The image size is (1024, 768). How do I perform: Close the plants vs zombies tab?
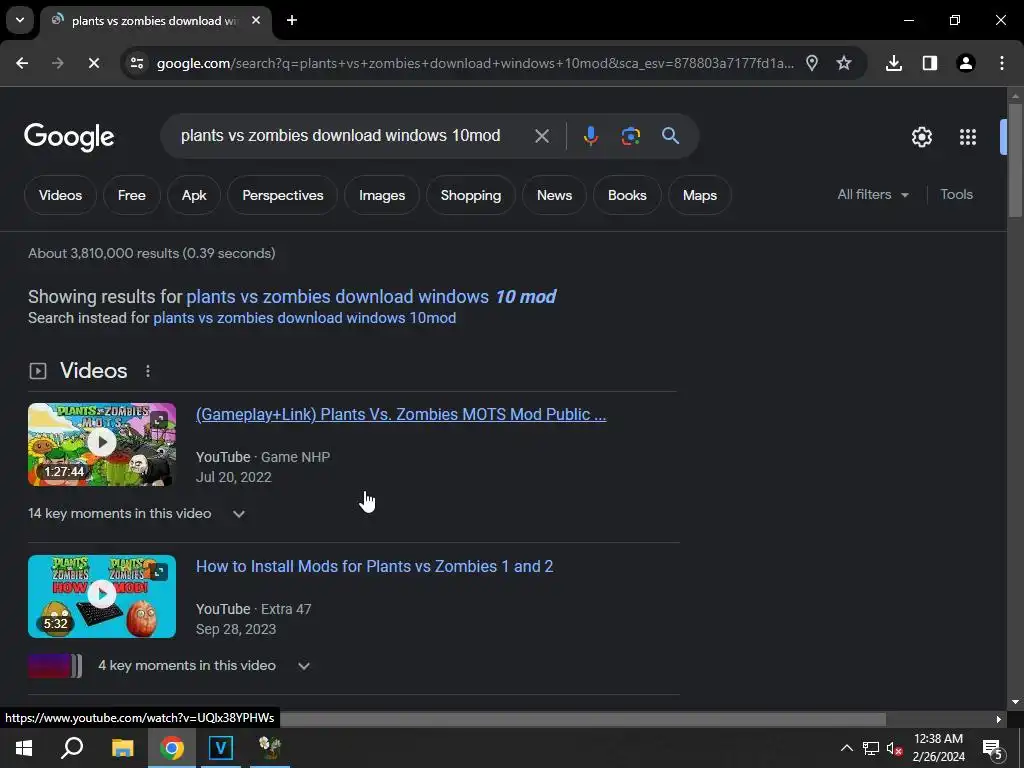256,20
